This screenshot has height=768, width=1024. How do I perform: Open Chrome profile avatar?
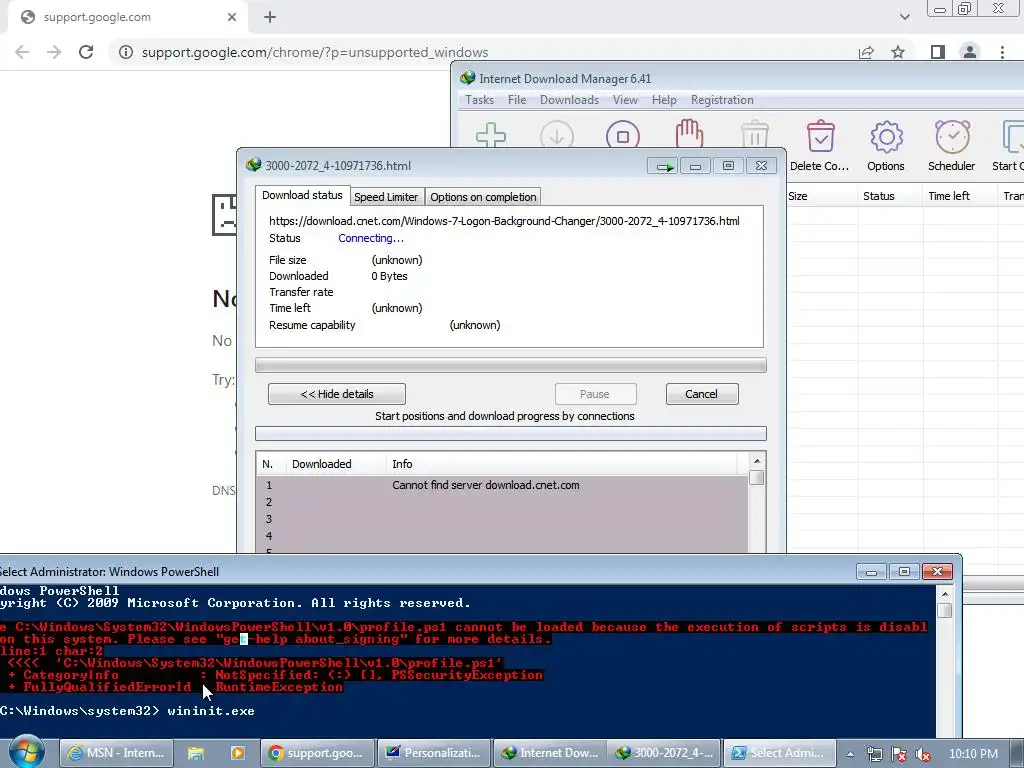coord(970,52)
